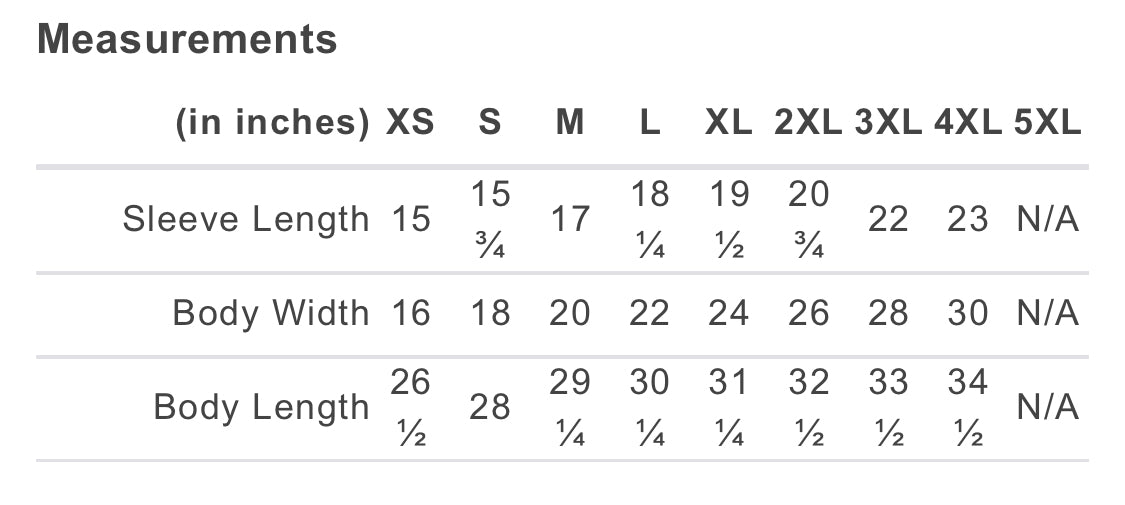Click the Measurements heading
The height and width of the screenshot is (505, 1125).
[x=187, y=40]
